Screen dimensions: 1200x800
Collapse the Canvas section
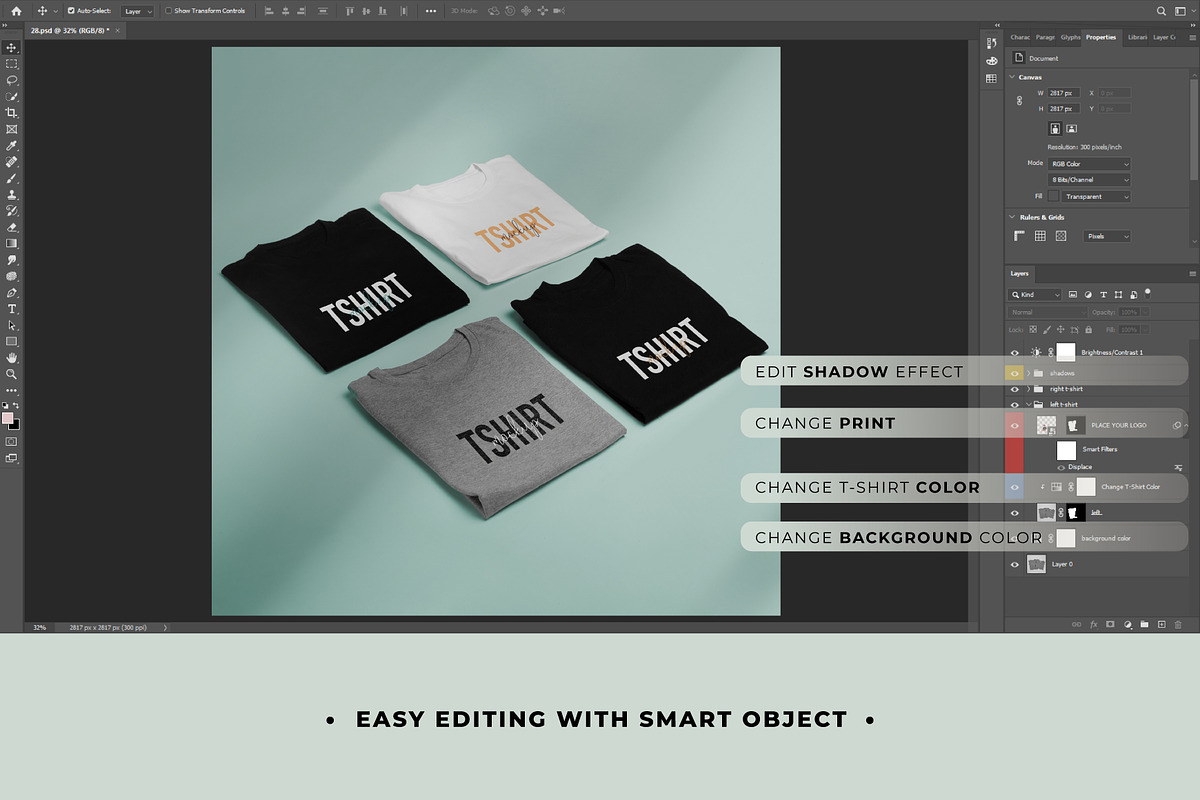1012,77
